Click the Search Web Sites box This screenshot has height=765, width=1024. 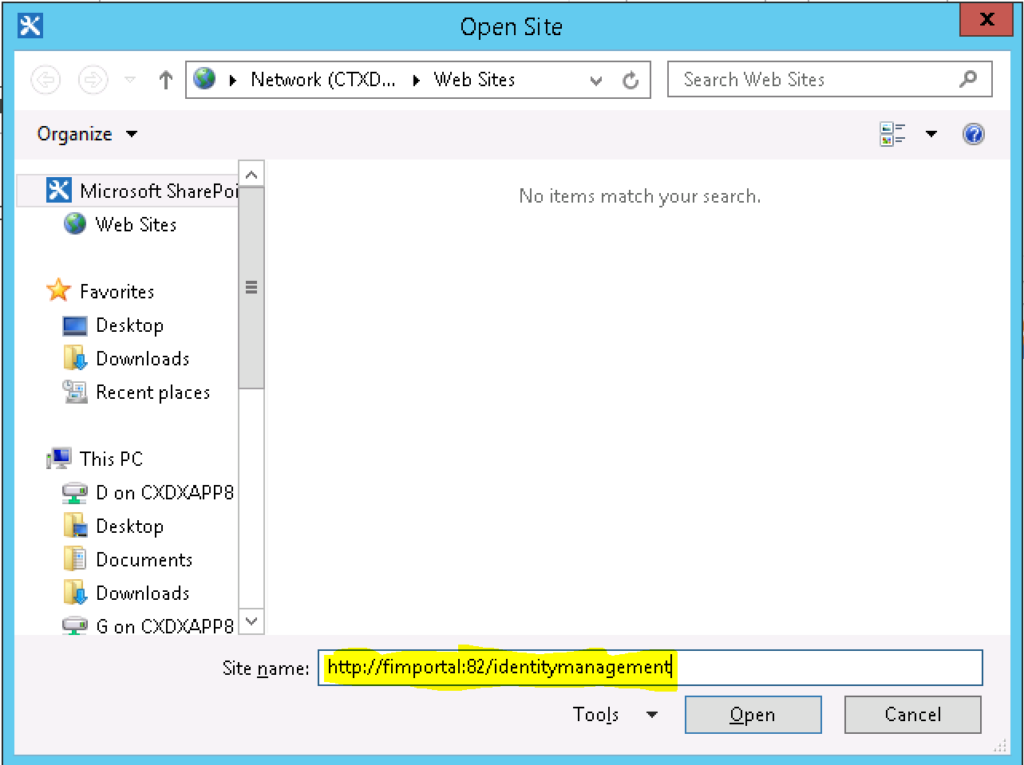tap(815, 79)
